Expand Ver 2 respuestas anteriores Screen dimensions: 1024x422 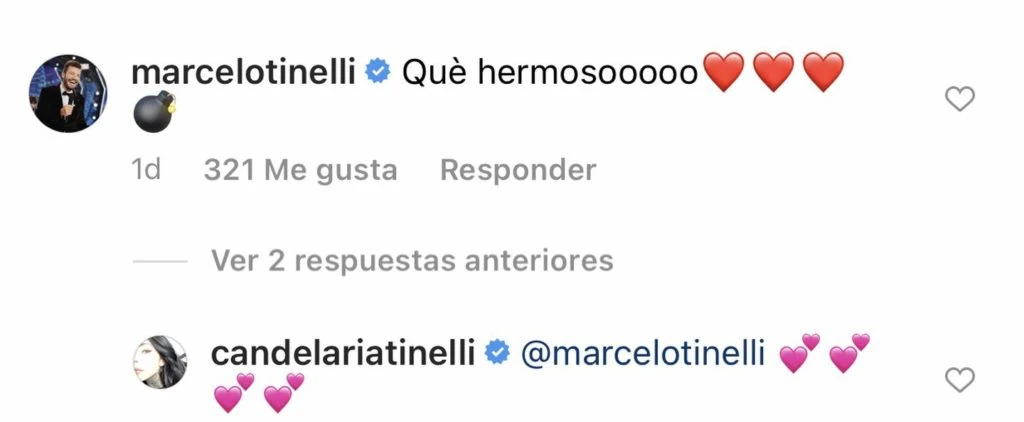[x=412, y=261]
